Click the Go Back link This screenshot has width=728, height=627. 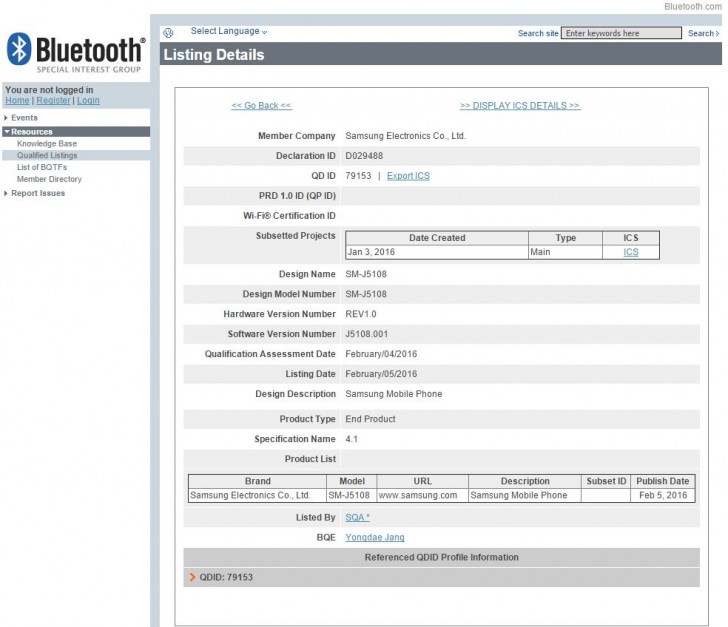tap(261, 106)
